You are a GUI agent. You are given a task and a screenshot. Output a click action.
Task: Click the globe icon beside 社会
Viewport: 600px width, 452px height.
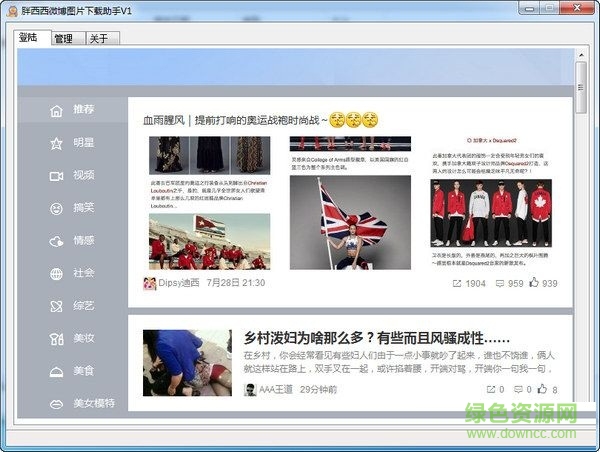click(x=56, y=274)
